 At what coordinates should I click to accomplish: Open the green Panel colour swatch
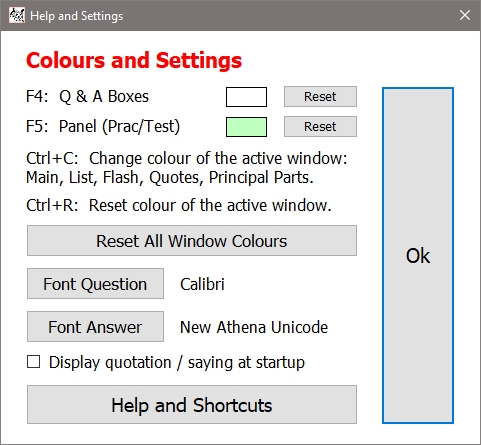tap(246, 127)
